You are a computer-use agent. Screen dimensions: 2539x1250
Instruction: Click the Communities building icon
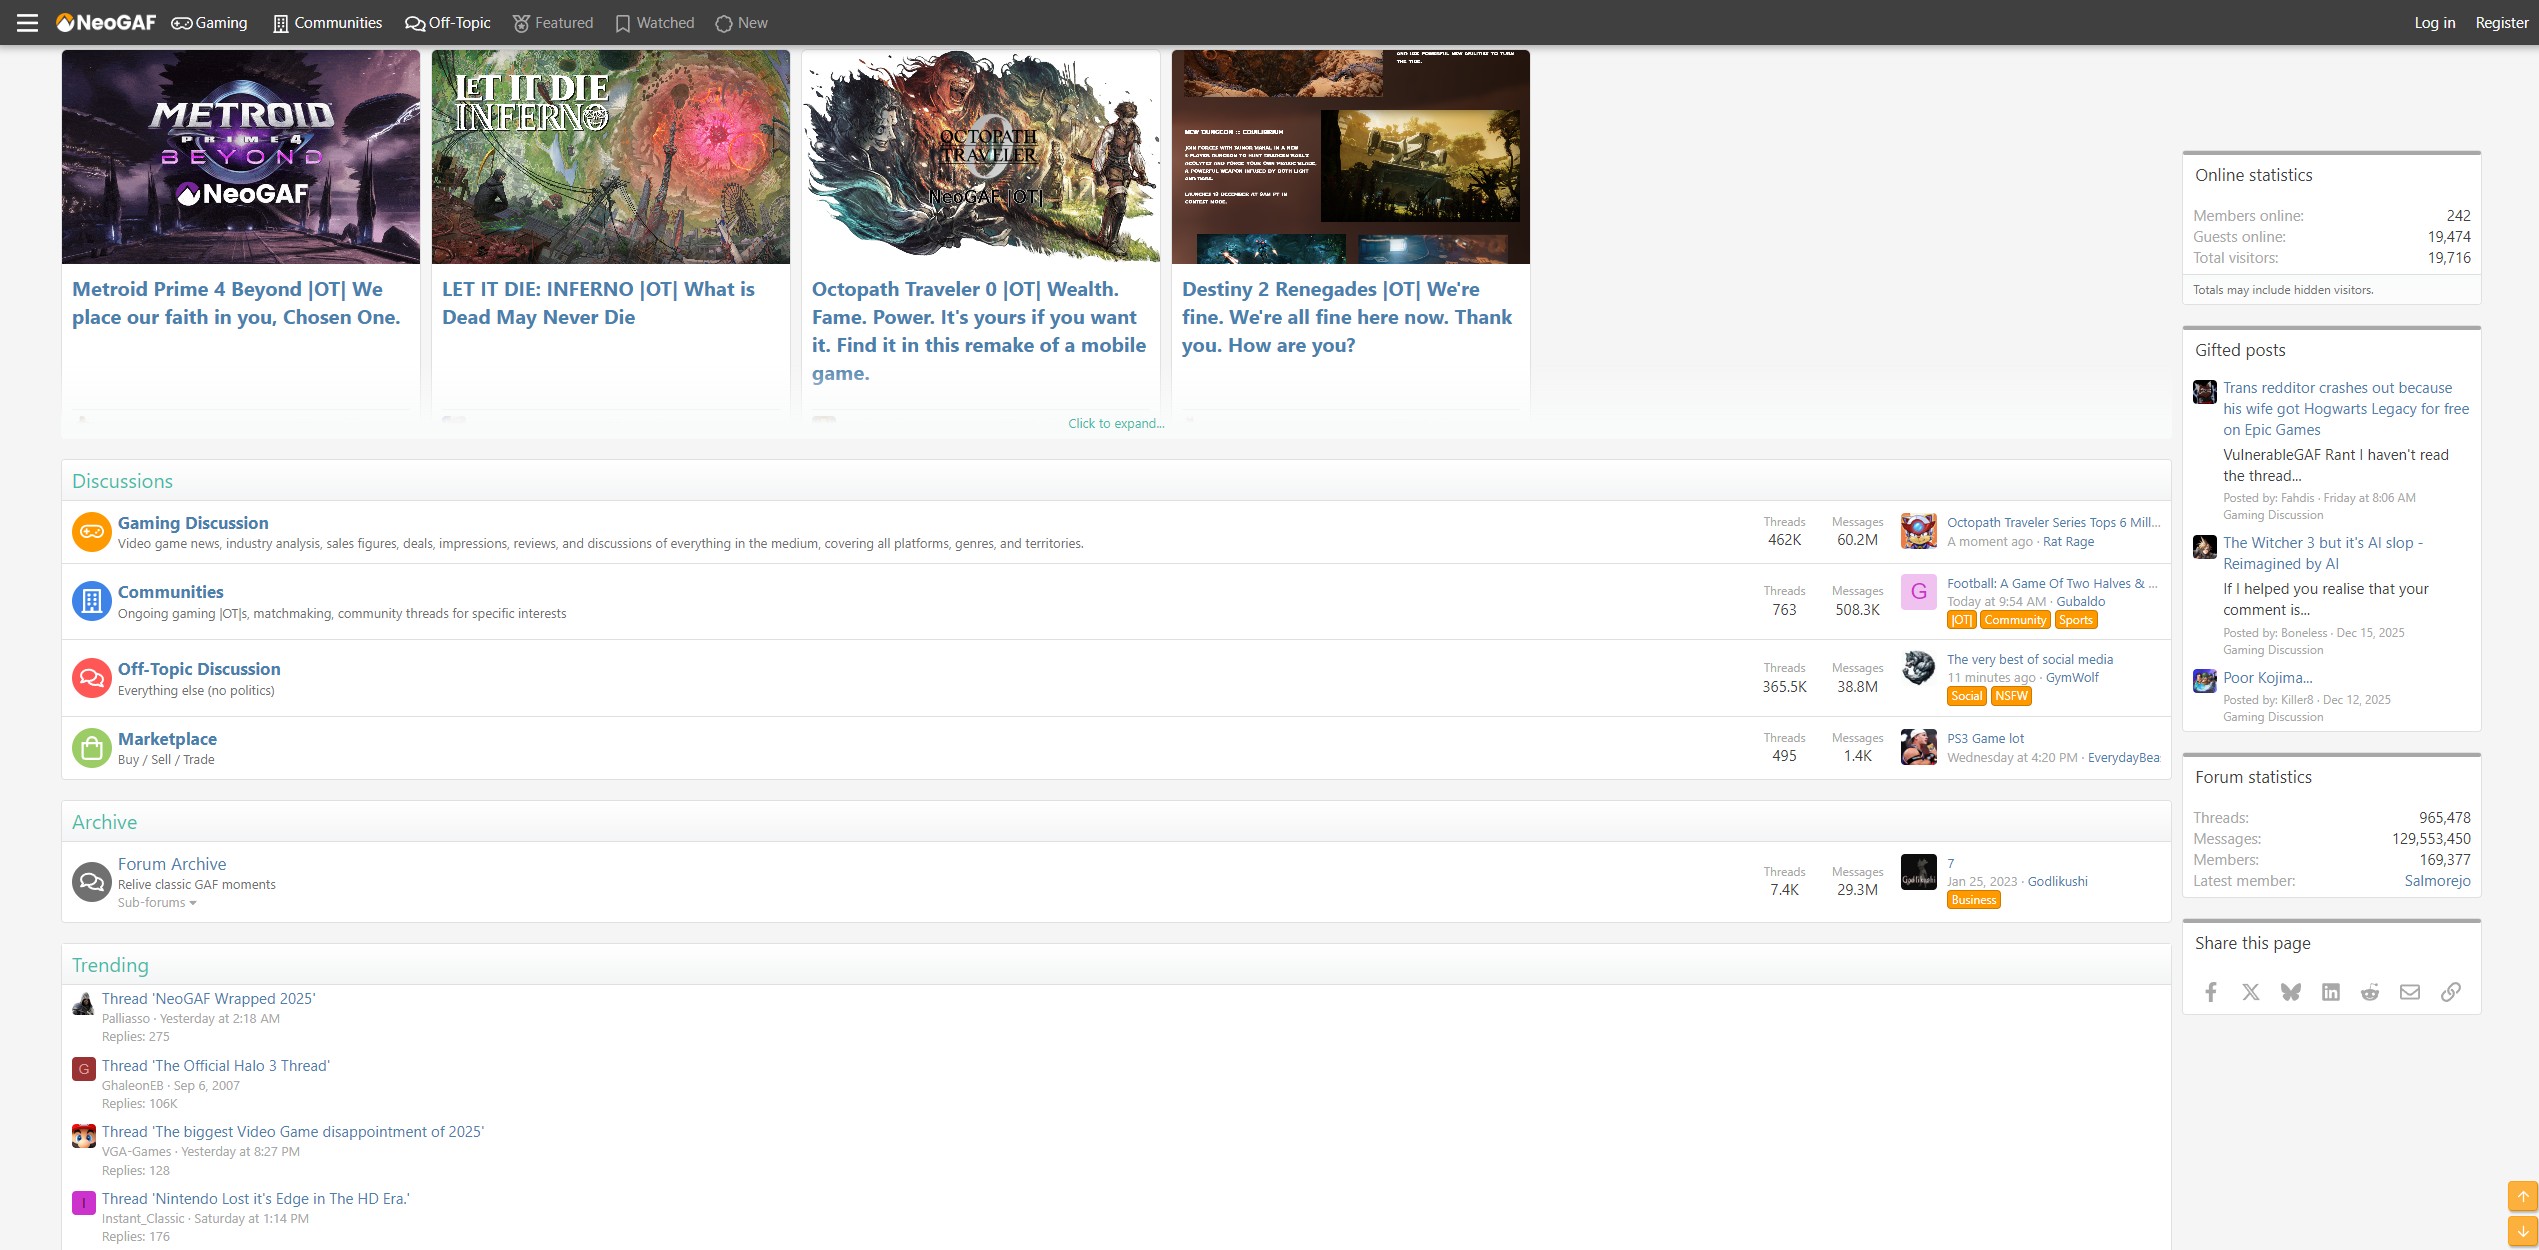pyautogui.click(x=91, y=600)
